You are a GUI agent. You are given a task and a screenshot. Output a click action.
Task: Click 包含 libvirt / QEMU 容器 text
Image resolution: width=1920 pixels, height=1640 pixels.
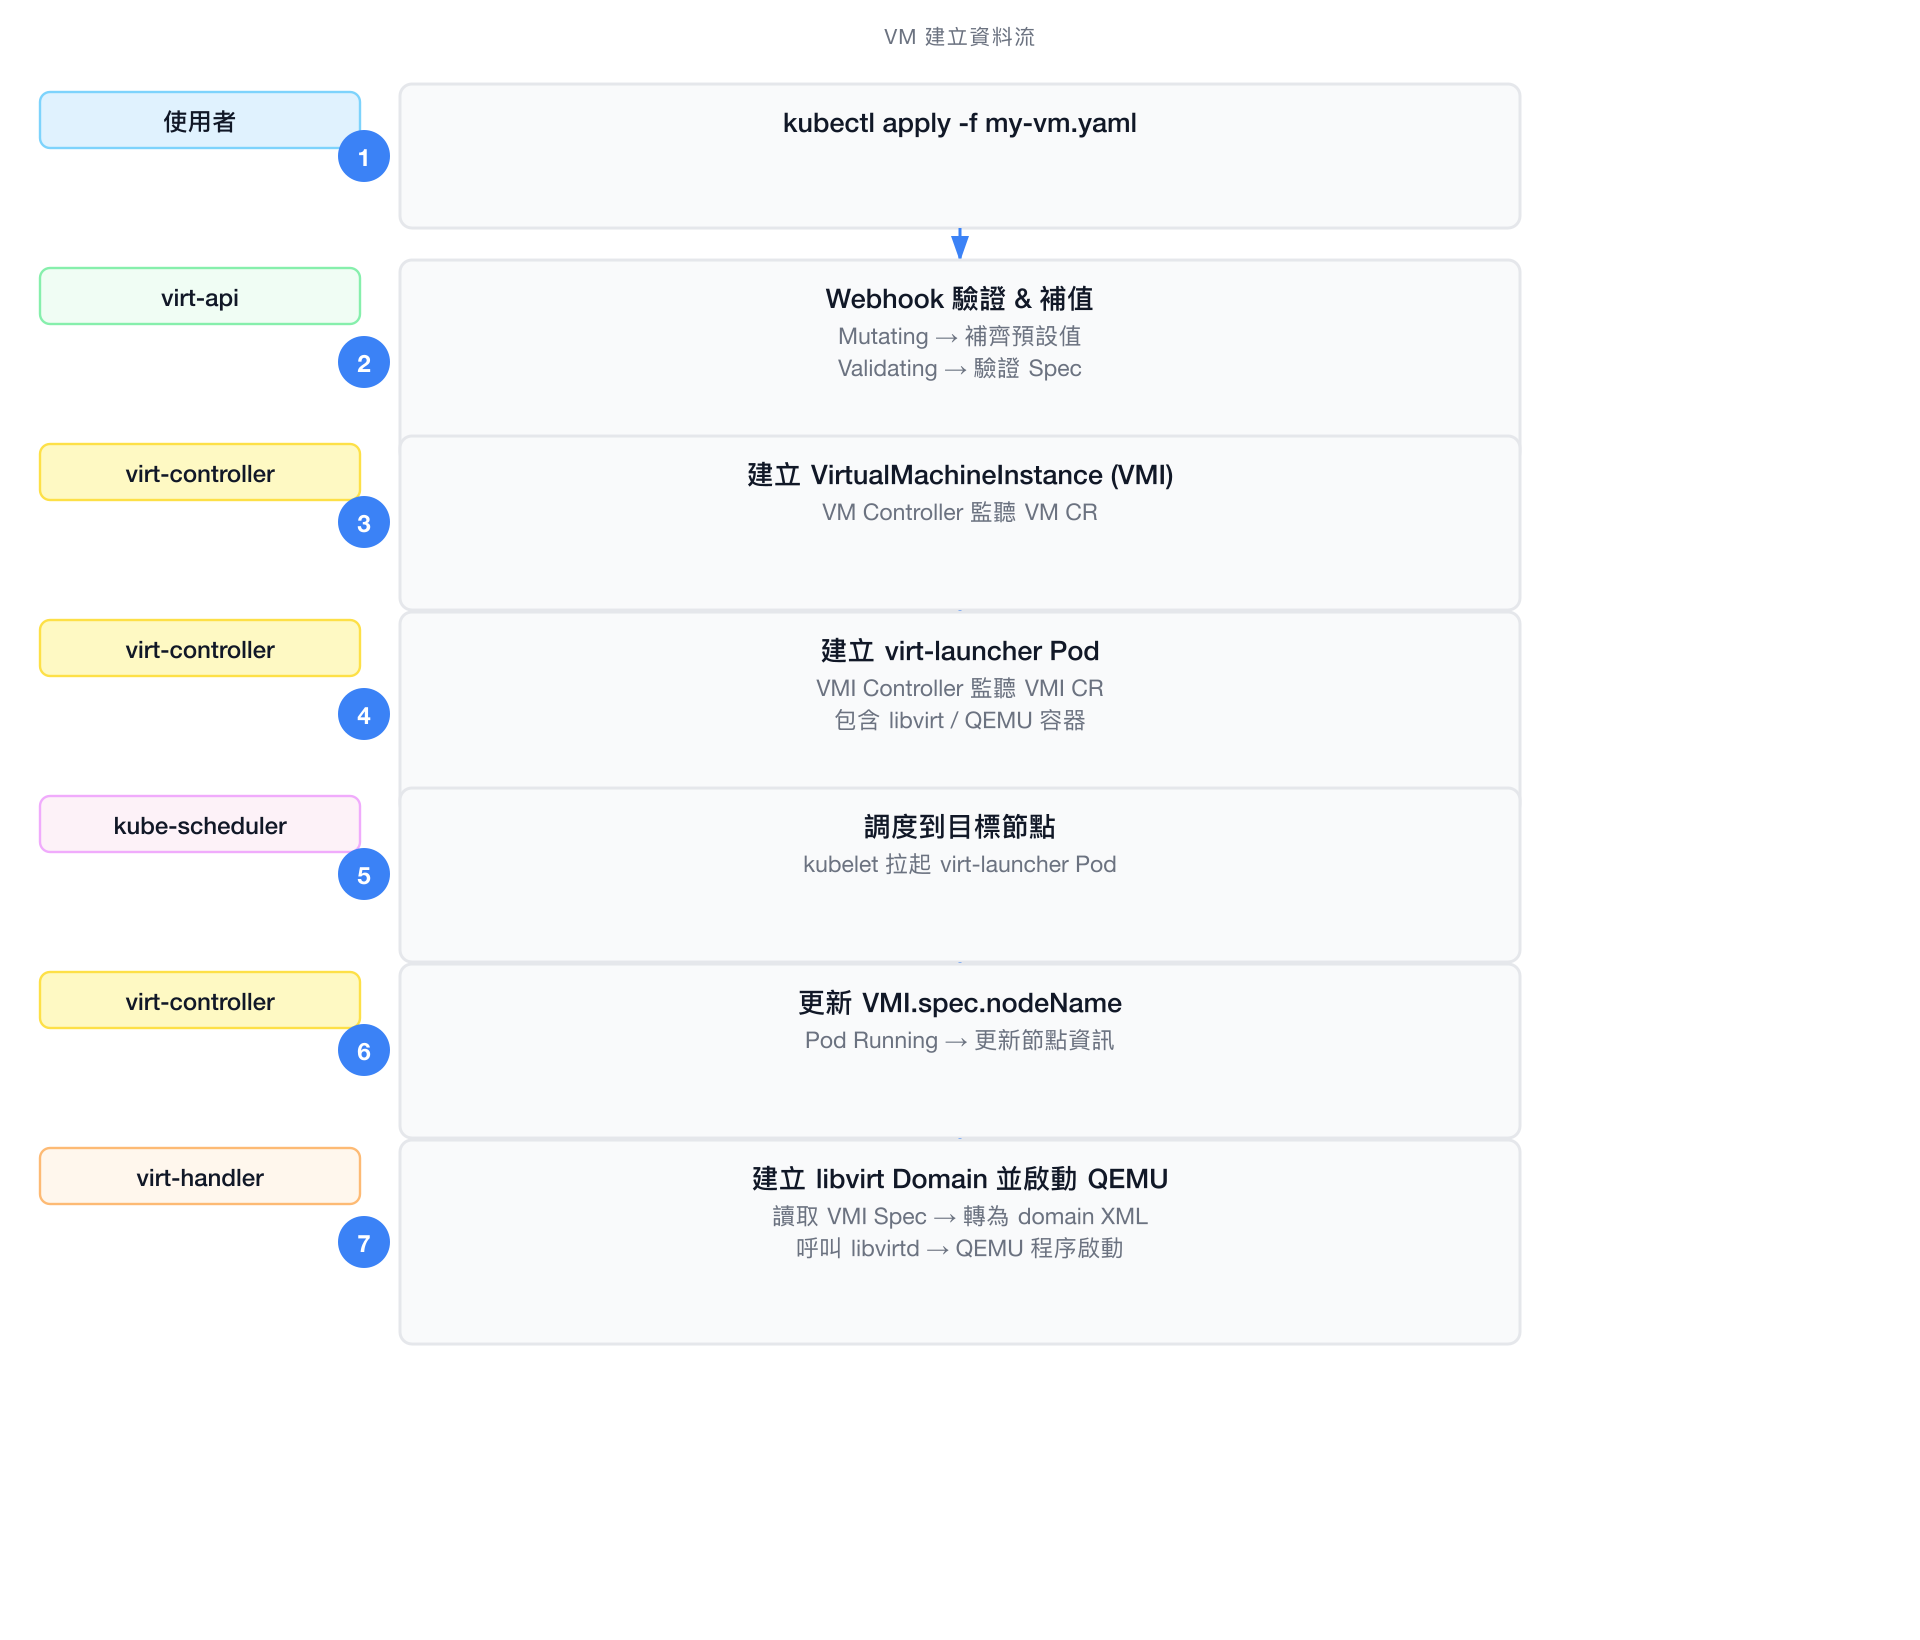[960, 720]
